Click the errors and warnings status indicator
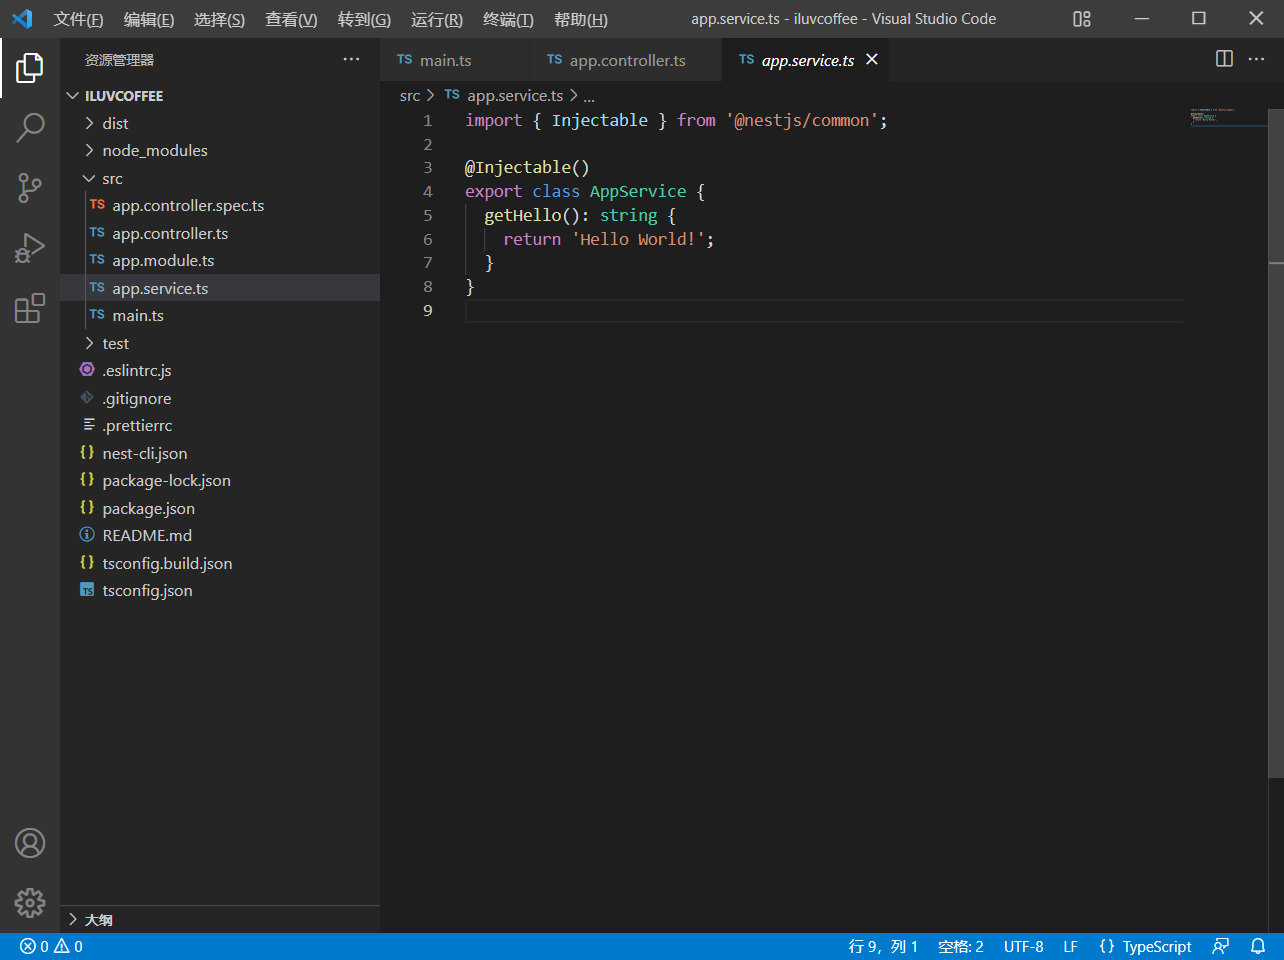The height and width of the screenshot is (960, 1284). tap(51, 946)
